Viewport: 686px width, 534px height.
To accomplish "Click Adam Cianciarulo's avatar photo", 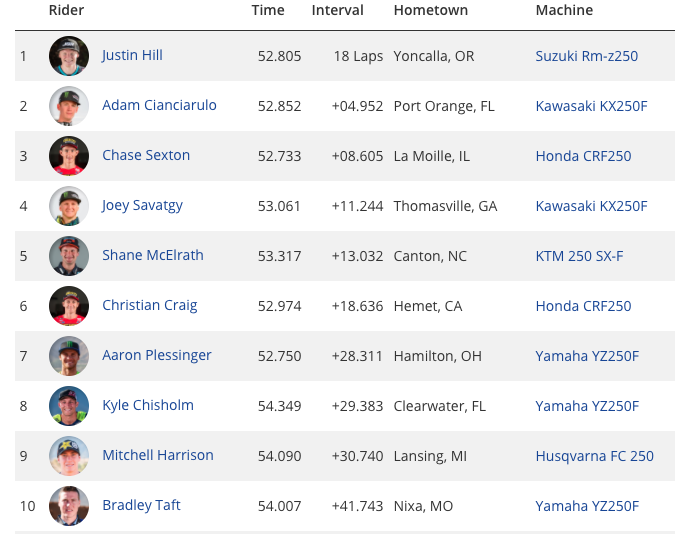I will [69, 106].
